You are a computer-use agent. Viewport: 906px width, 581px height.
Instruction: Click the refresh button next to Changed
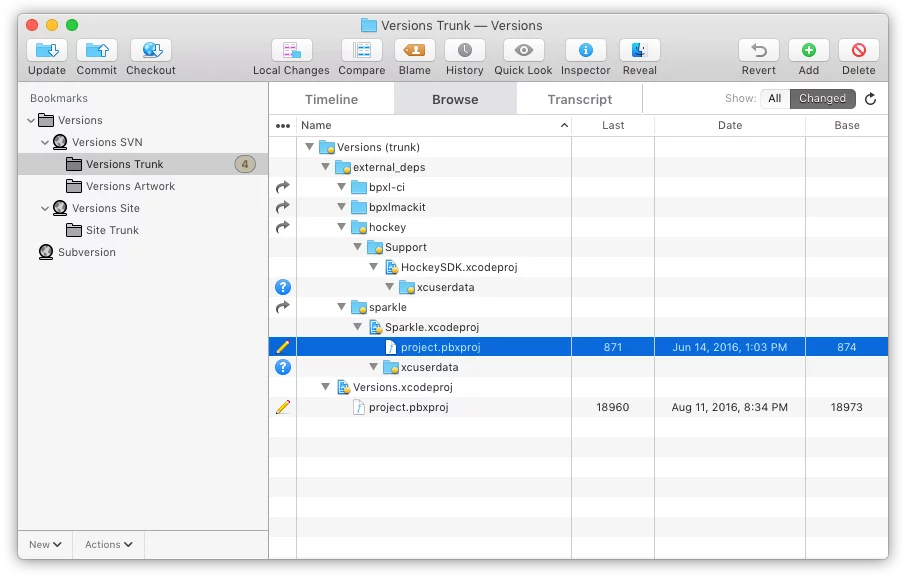click(x=870, y=99)
